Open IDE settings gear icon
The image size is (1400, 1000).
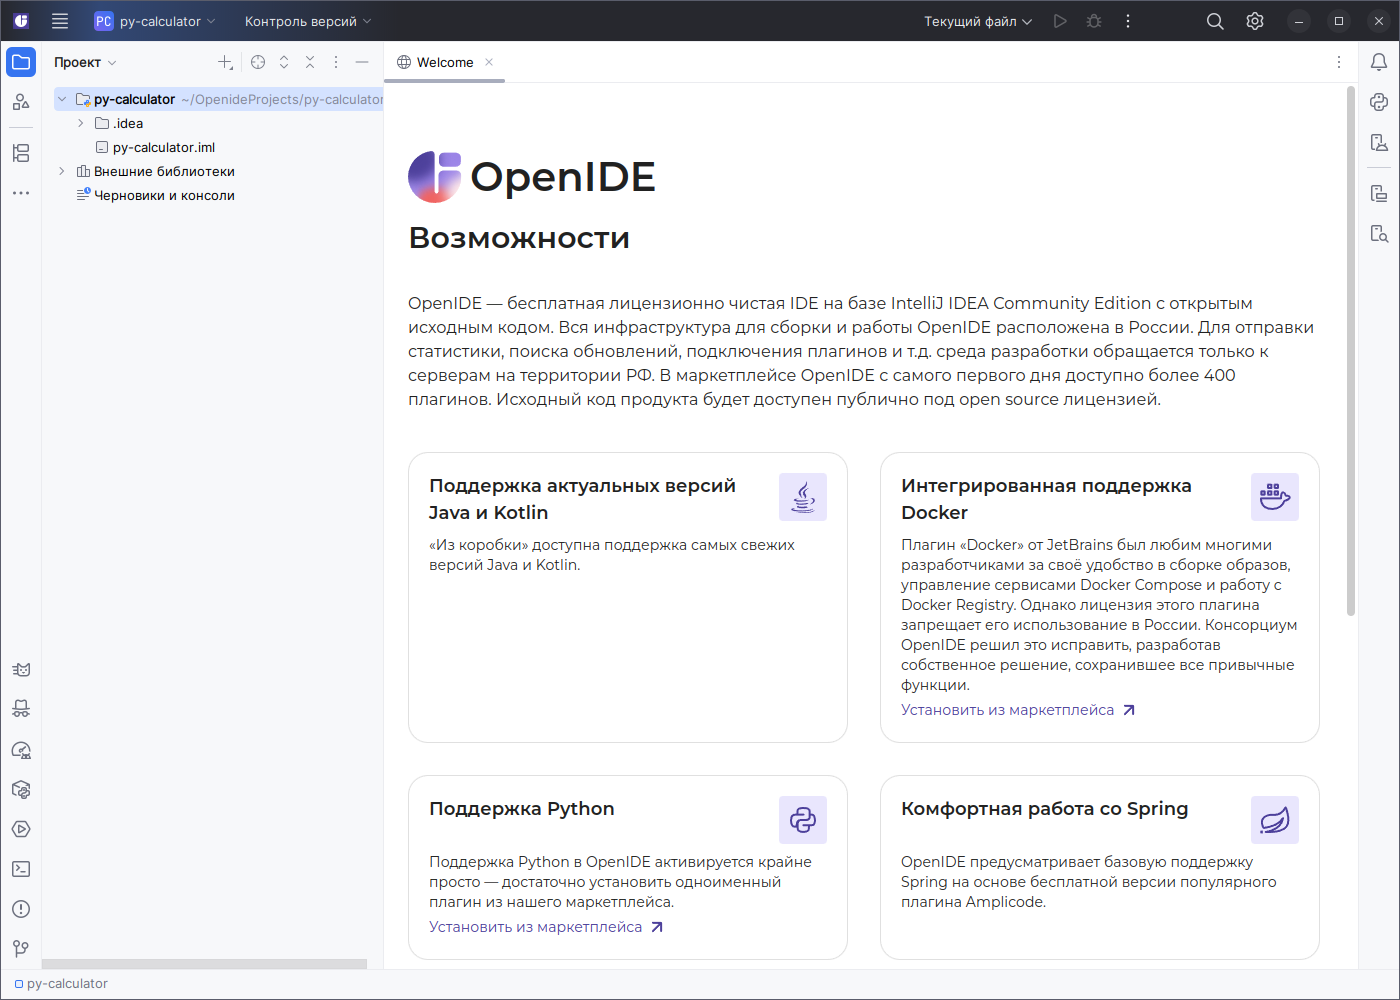tap(1255, 21)
